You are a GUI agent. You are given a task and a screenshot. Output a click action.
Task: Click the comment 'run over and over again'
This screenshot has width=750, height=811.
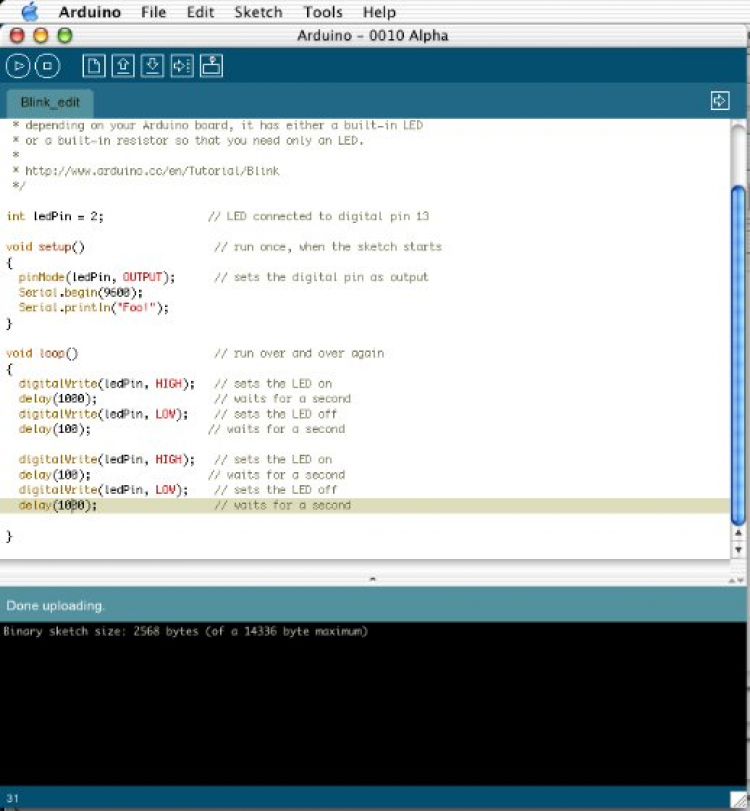click(299, 353)
